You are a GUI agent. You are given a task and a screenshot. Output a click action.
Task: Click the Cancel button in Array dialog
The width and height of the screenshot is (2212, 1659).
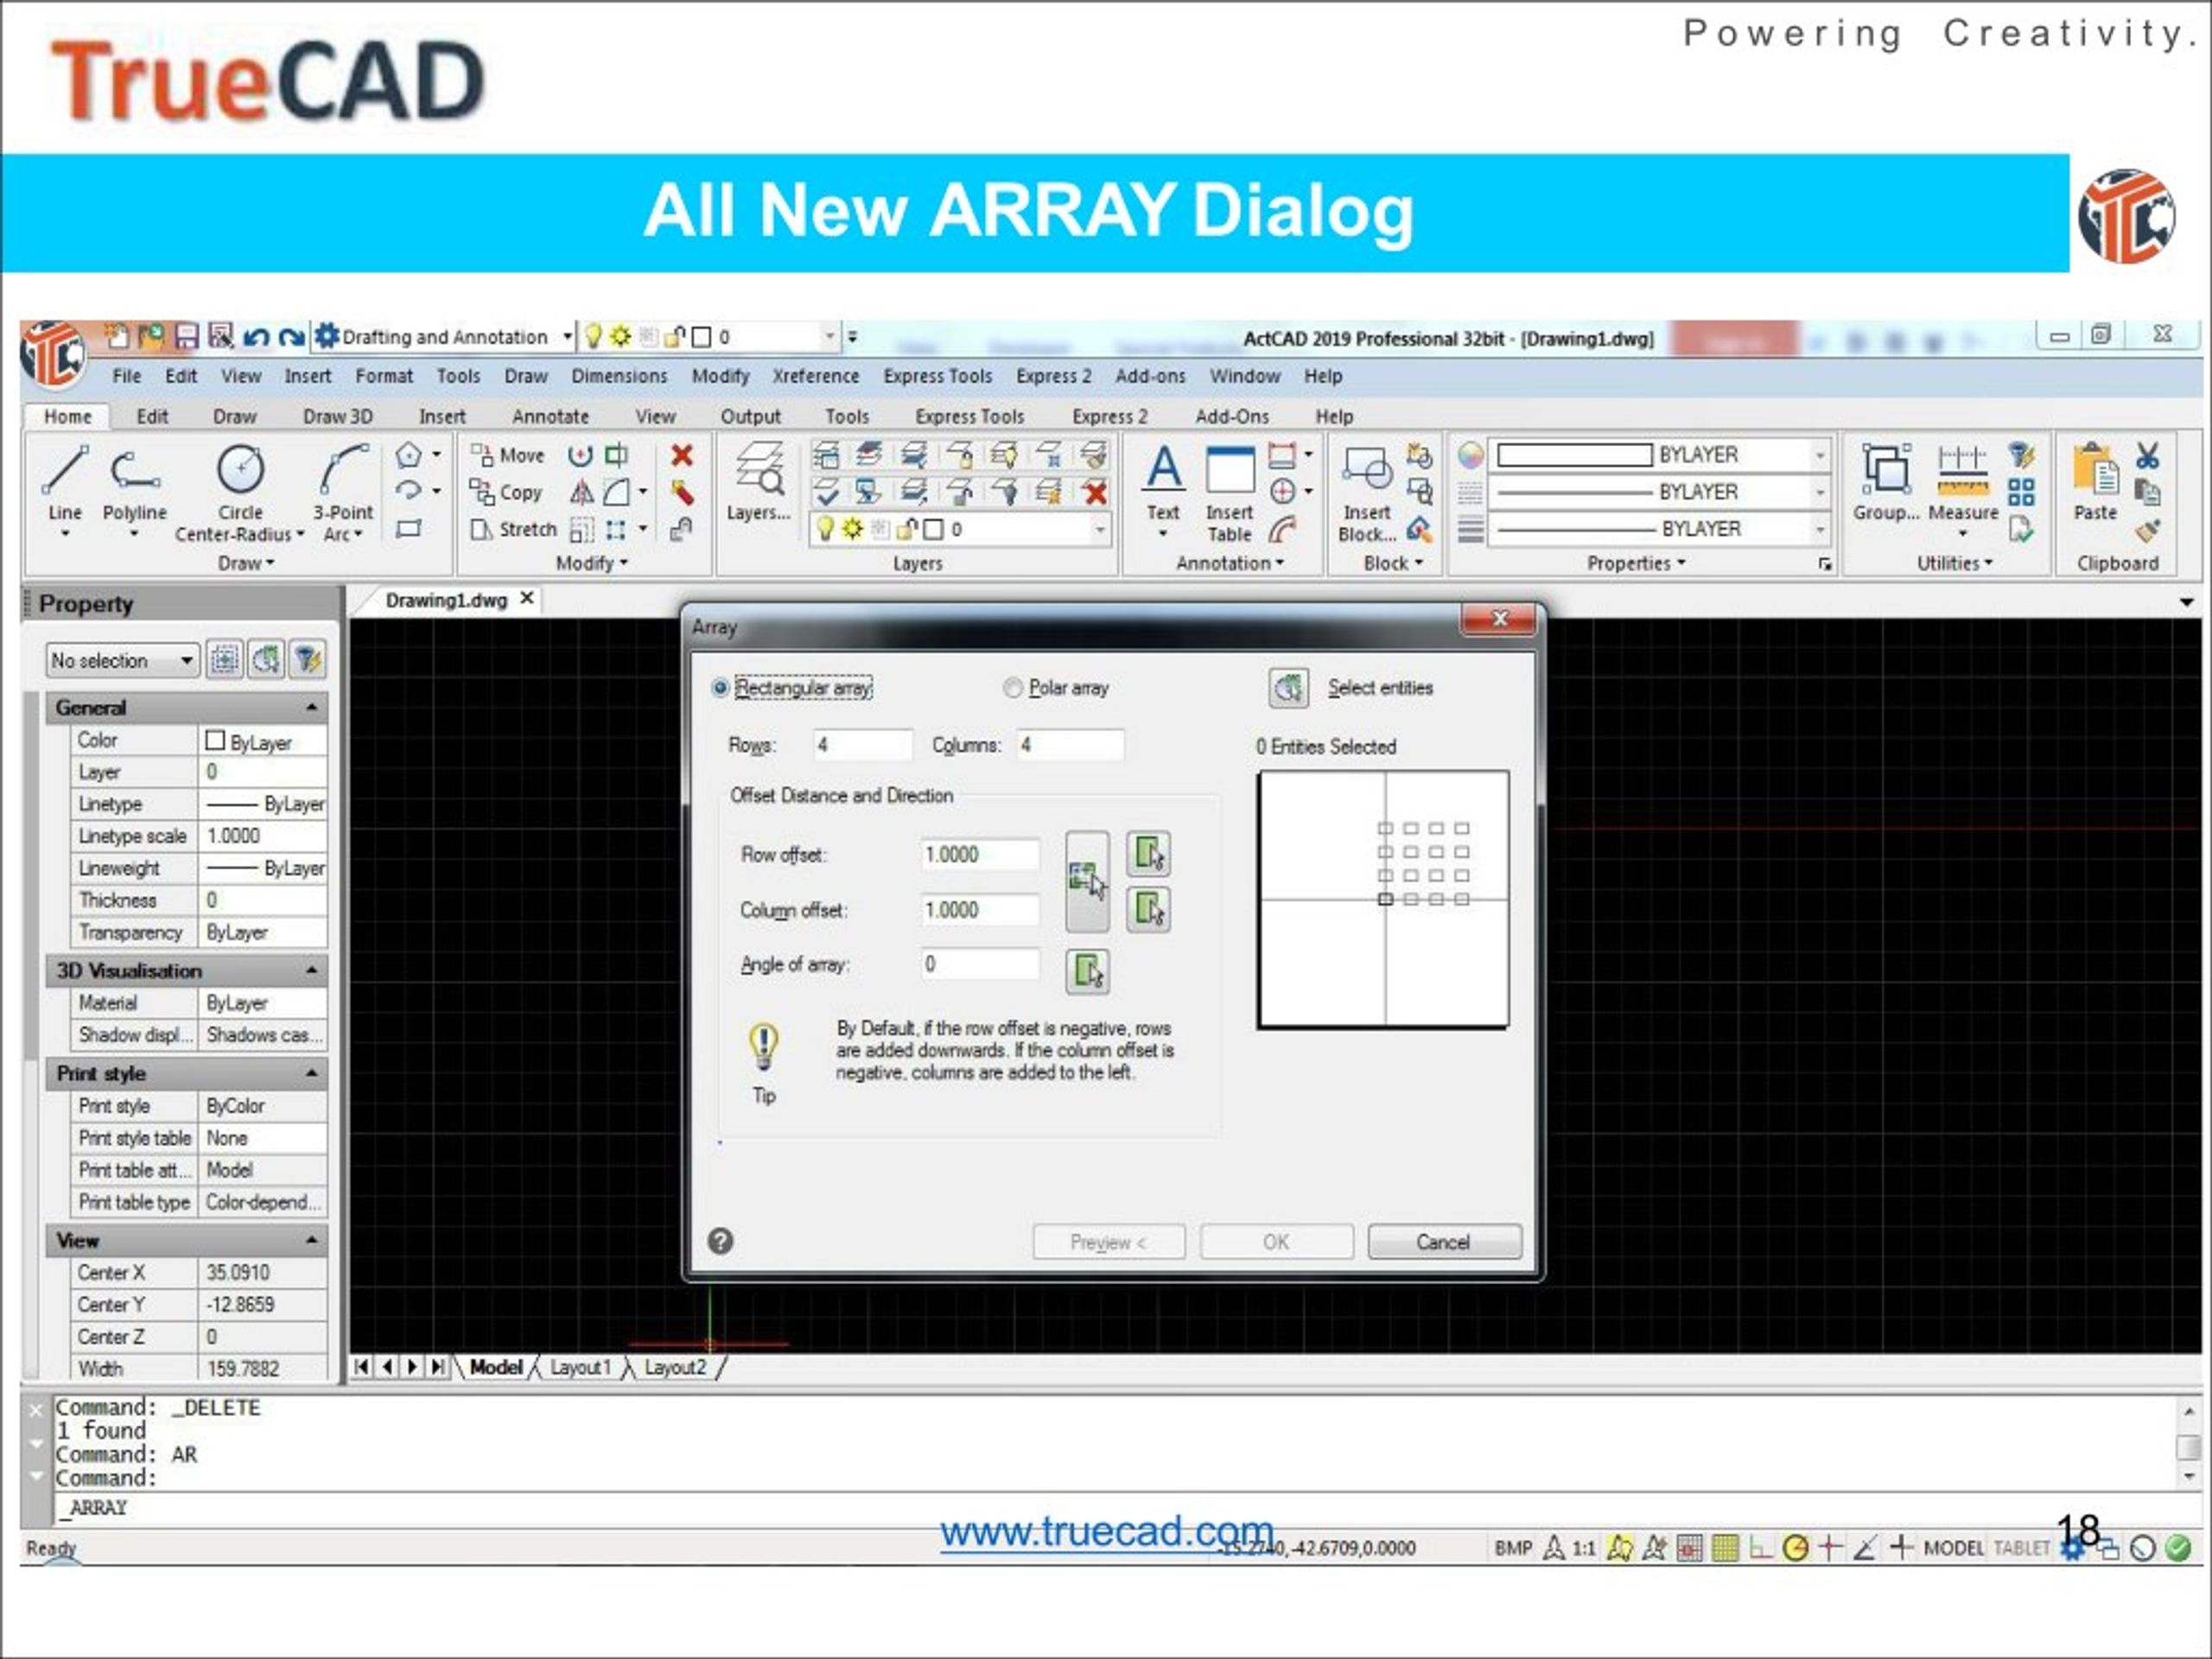(x=1444, y=1241)
